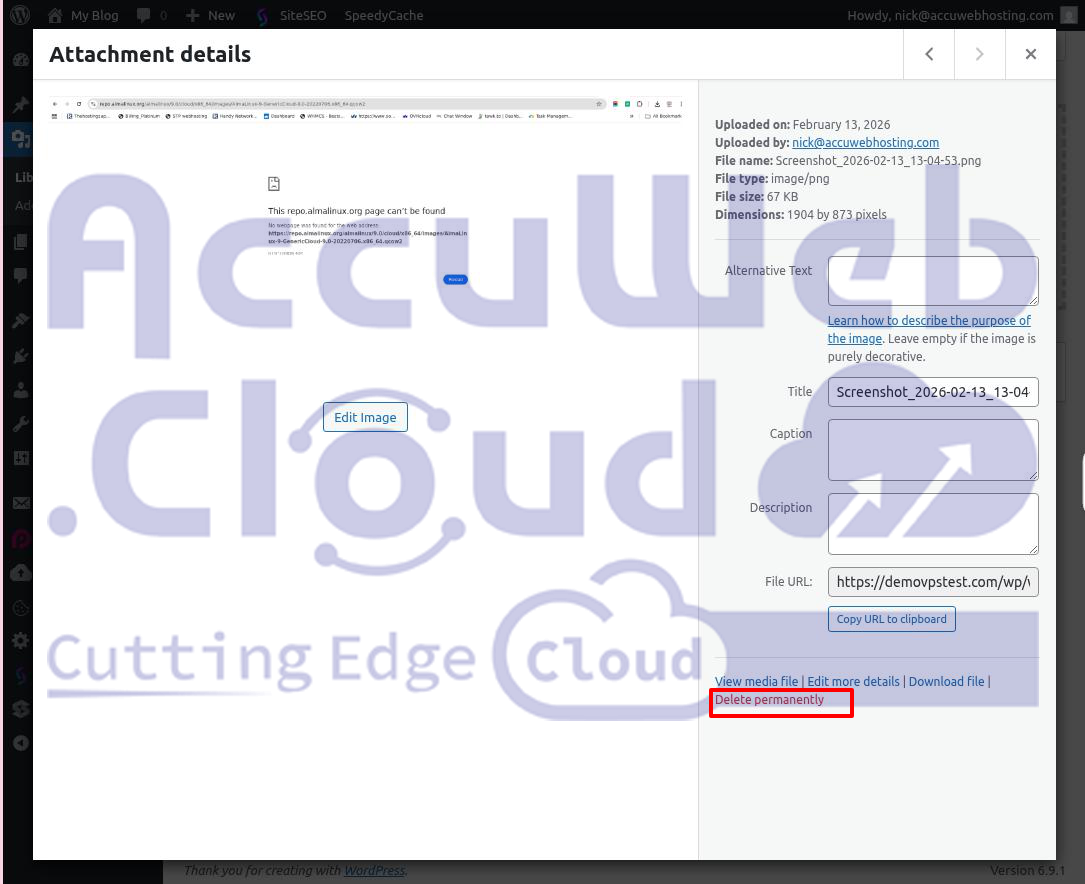This screenshot has height=884, width=1085.
Task: Follow the Edit more details link
Action: [853, 681]
